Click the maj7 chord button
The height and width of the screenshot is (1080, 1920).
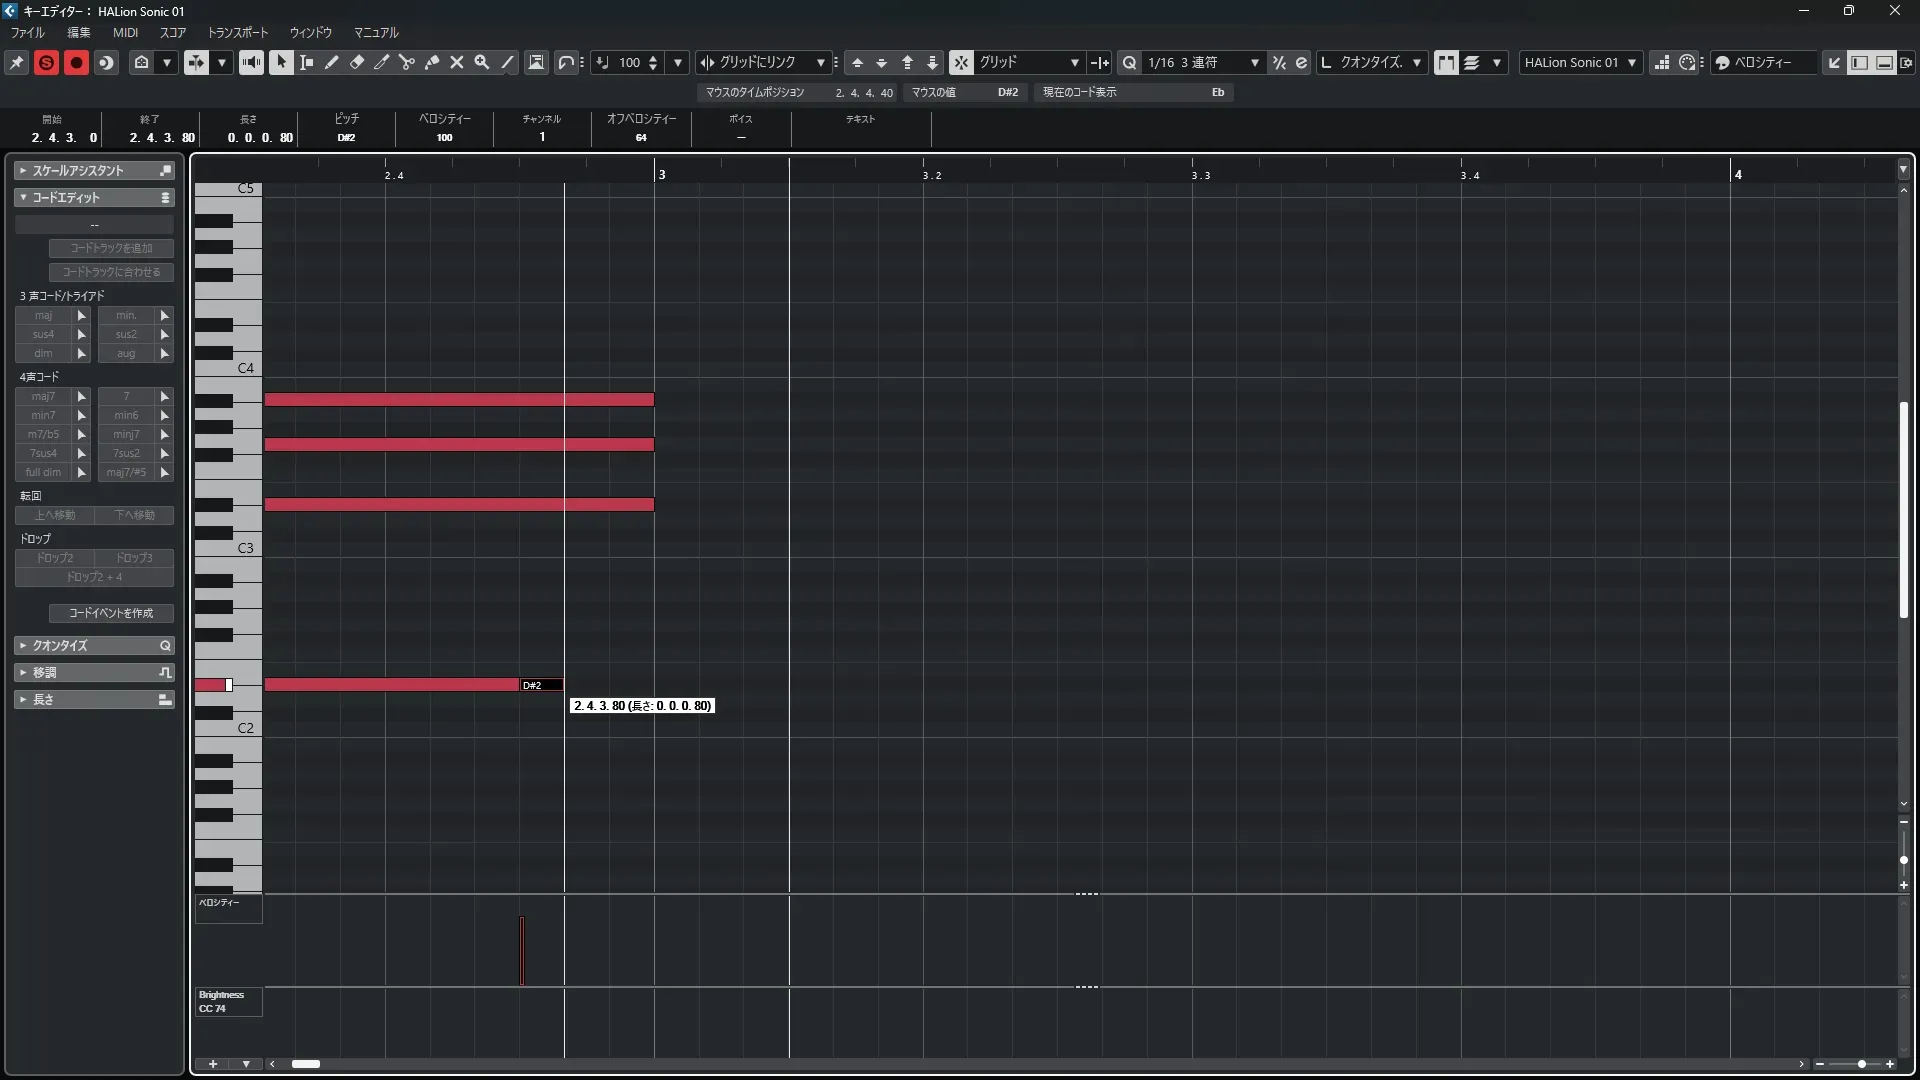tap(43, 396)
